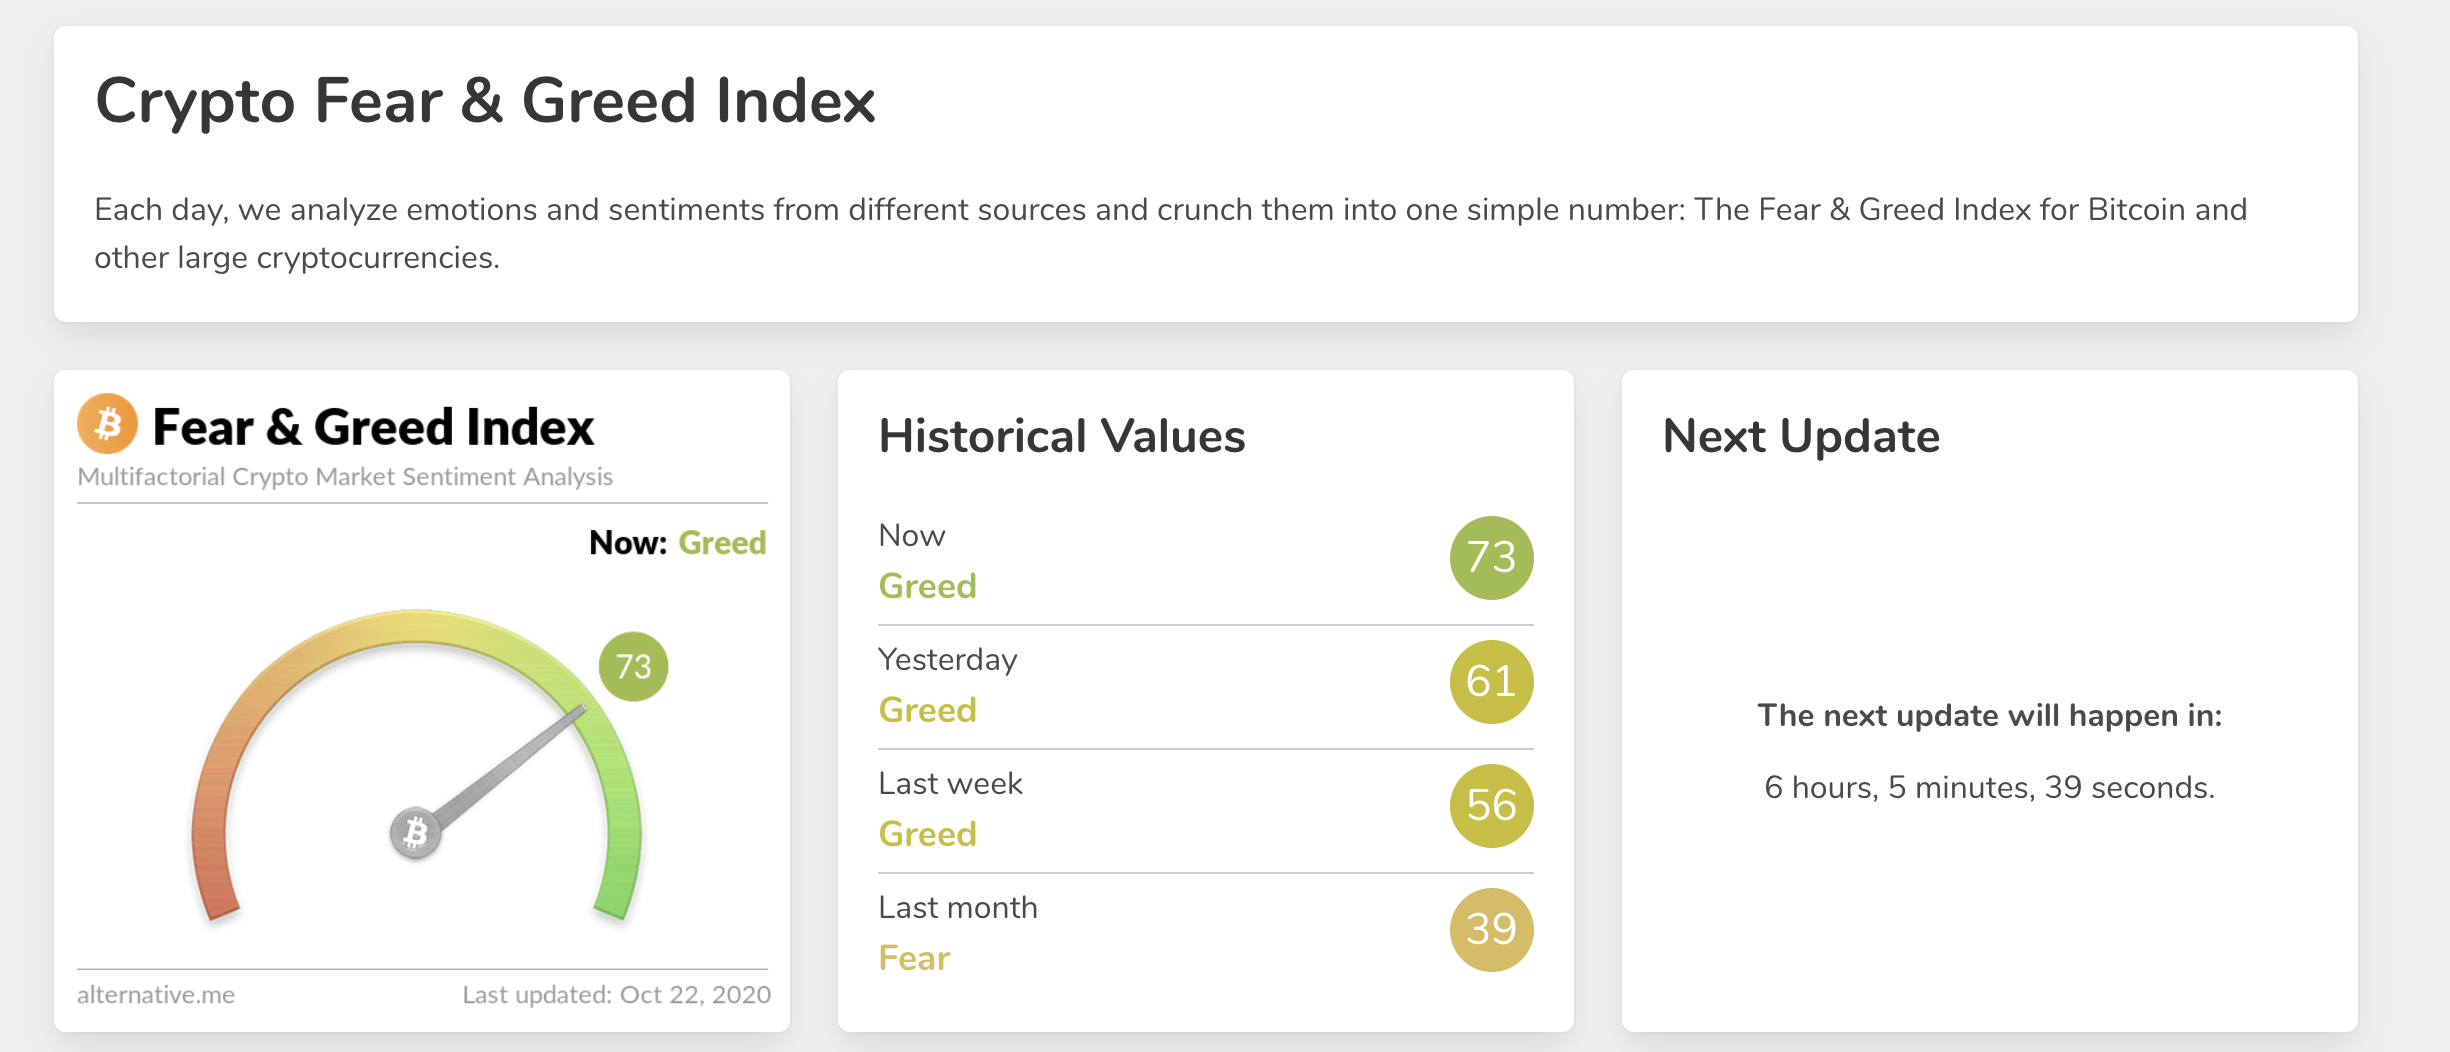Click the Now: Greed status label

pos(678,543)
